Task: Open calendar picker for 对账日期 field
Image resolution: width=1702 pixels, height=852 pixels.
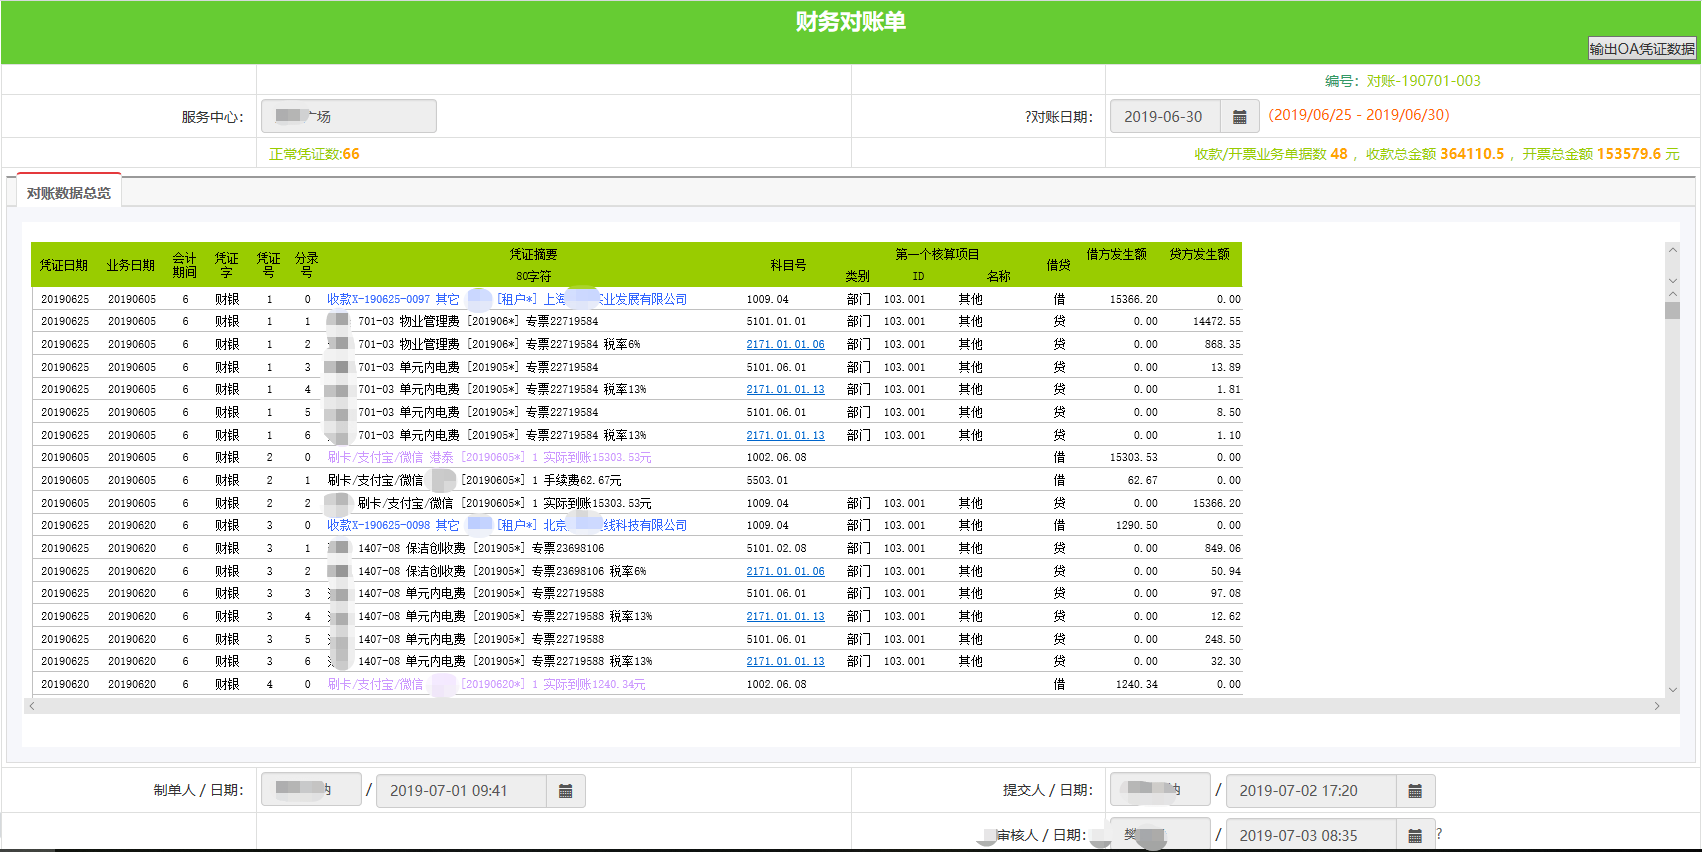Action: [x=1239, y=117]
